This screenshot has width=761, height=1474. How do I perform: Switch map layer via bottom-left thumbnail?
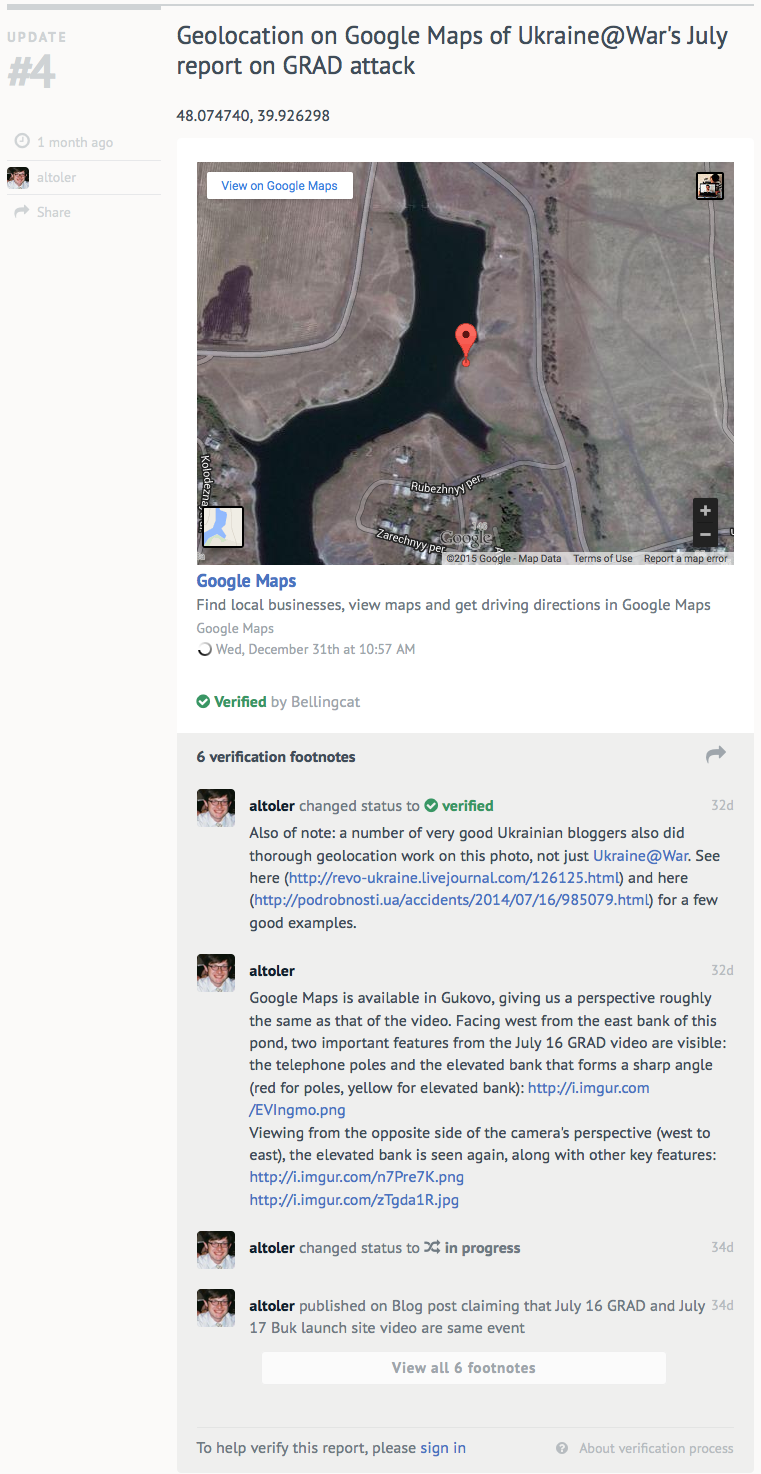223,527
